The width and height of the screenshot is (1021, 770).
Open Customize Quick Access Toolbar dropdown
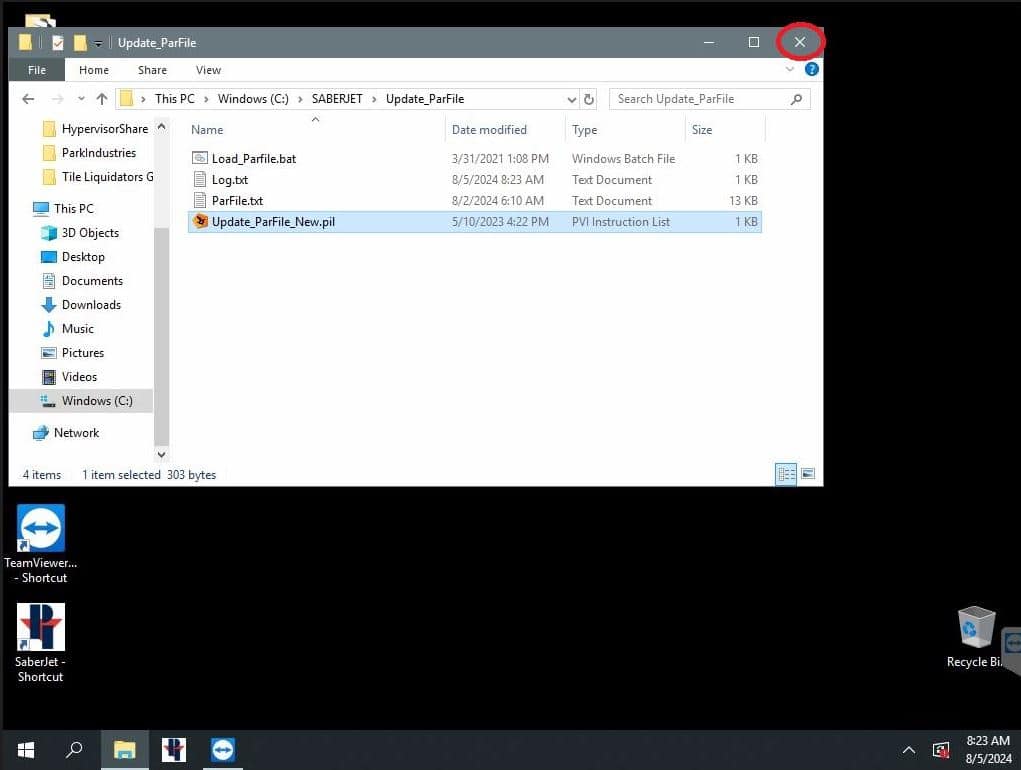[x=98, y=44]
